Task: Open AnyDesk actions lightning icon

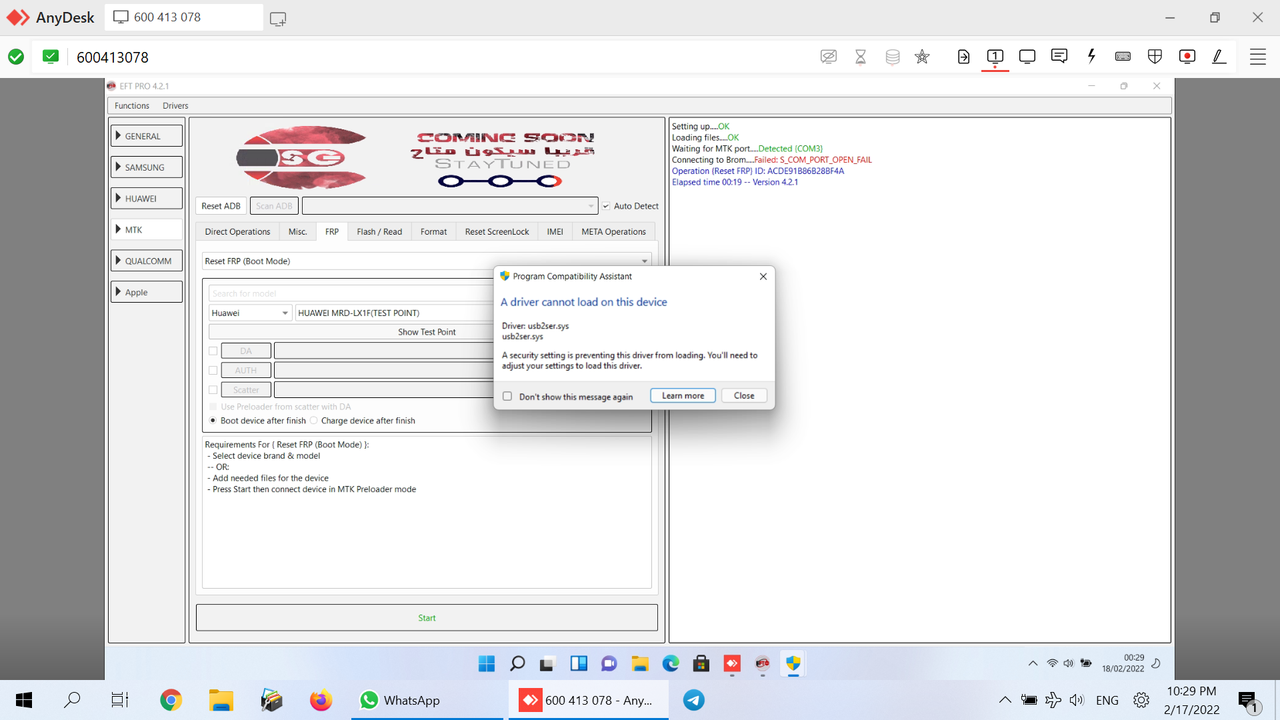Action: tap(1091, 57)
